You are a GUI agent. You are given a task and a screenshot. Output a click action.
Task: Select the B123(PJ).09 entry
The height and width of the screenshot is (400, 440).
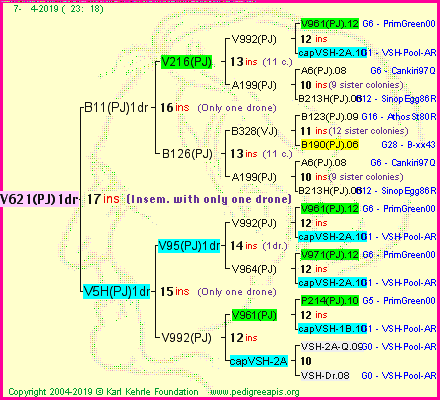click(x=329, y=117)
